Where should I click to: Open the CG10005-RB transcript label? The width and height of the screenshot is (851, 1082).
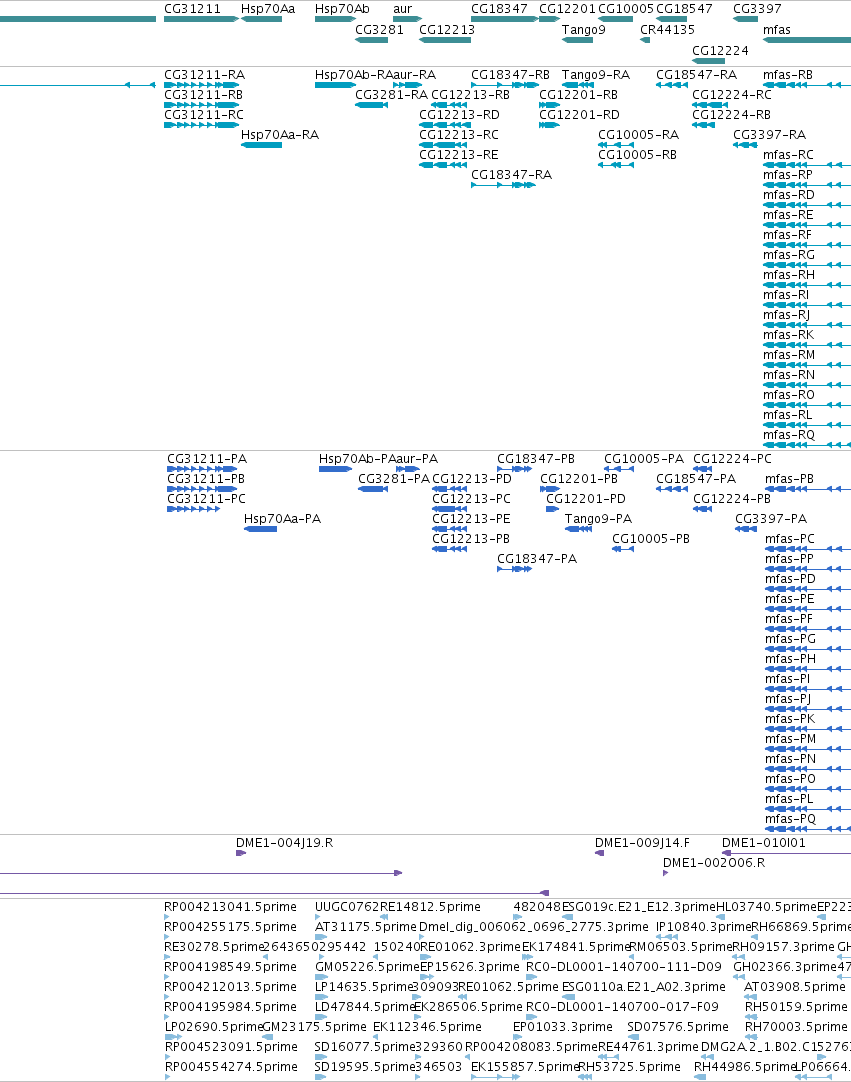pos(638,155)
